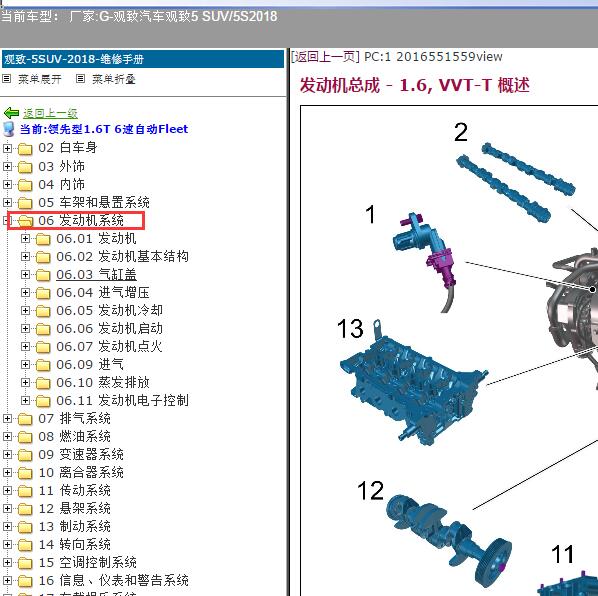Select the 11 传动系统 tree item
The image size is (598, 596).
coord(74,490)
